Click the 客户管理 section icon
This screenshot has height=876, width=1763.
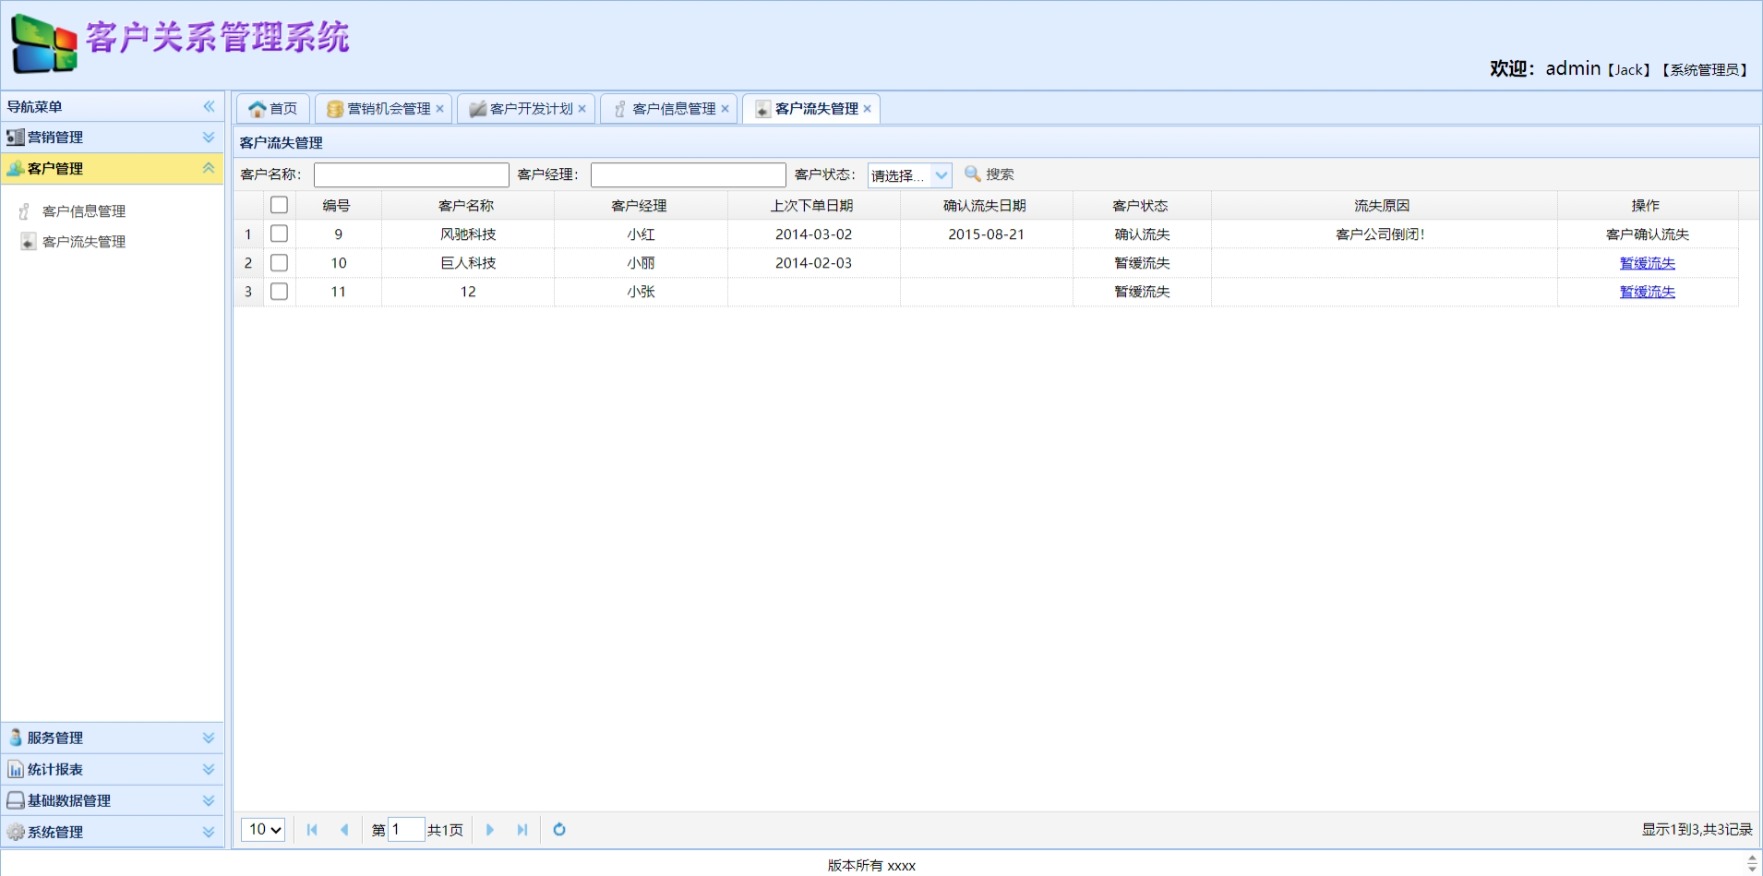click(15, 168)
